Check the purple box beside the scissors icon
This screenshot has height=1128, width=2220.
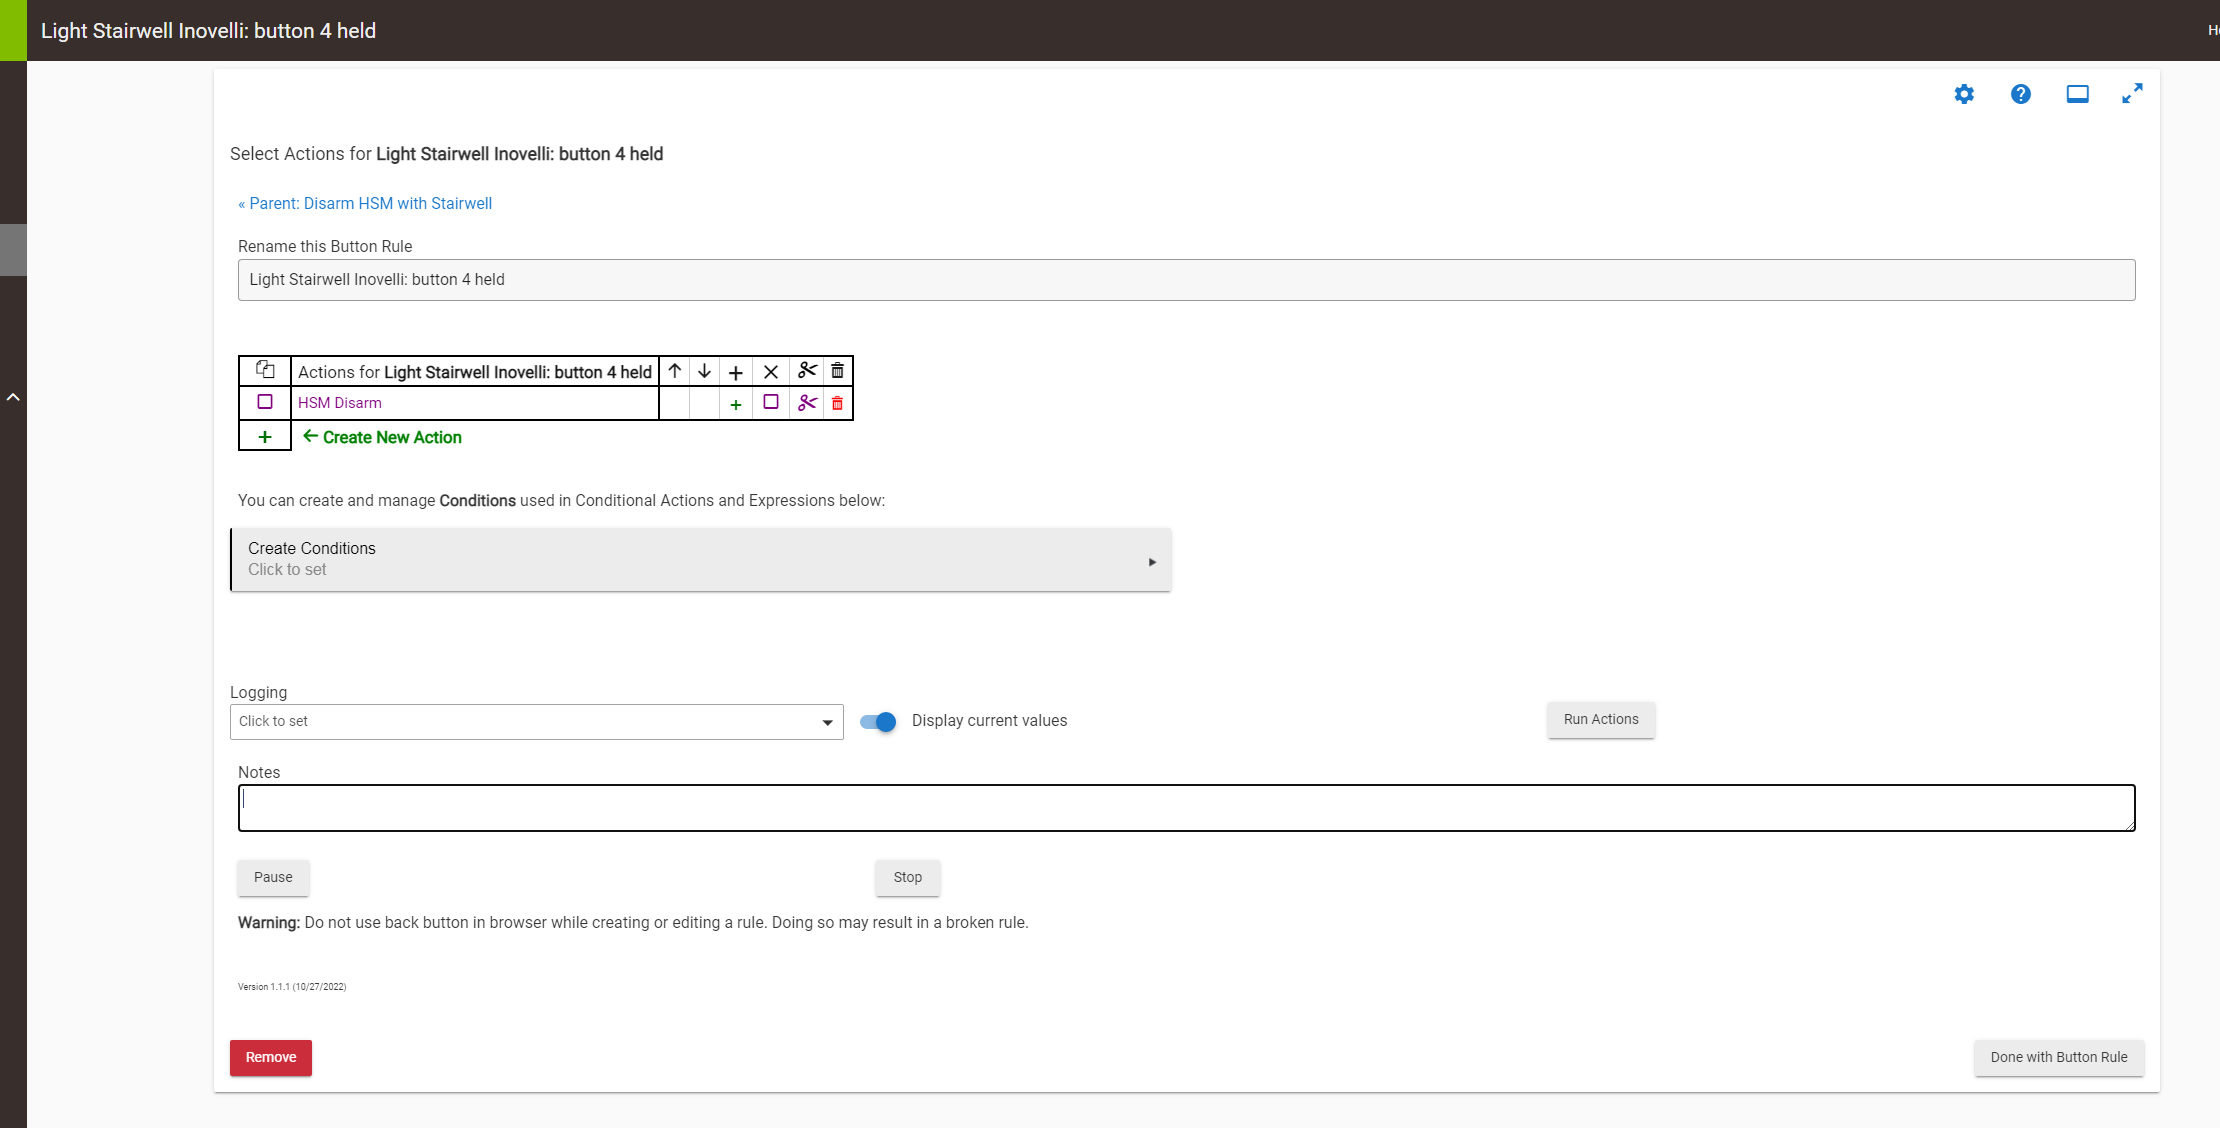771,402
